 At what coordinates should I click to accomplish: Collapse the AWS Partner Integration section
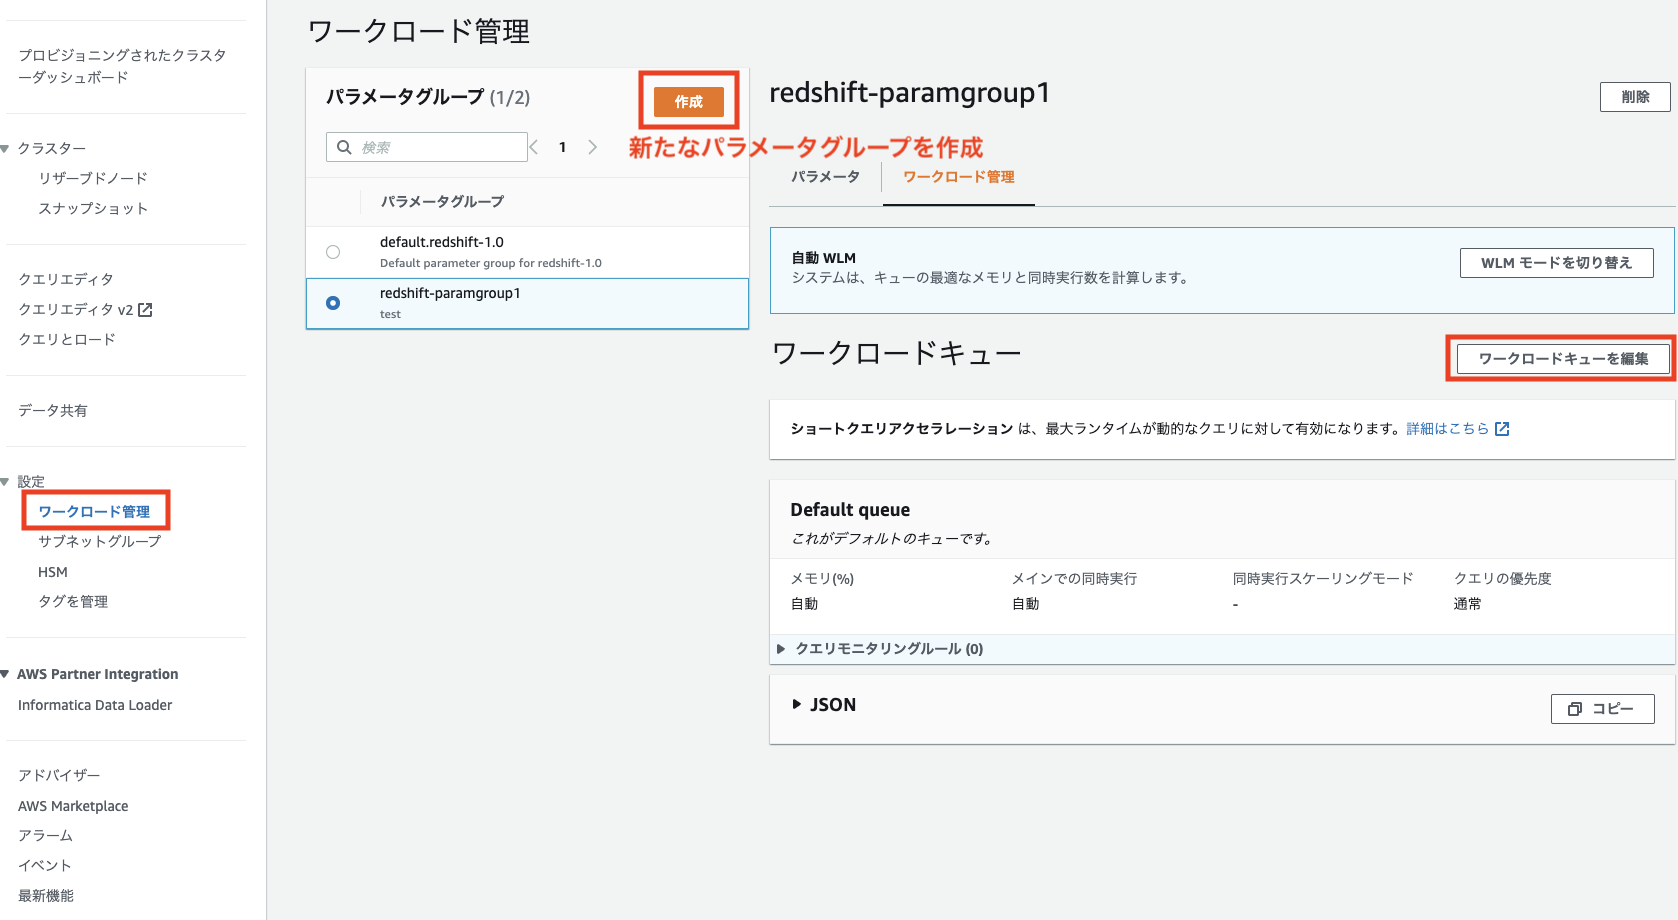[7, 674]
